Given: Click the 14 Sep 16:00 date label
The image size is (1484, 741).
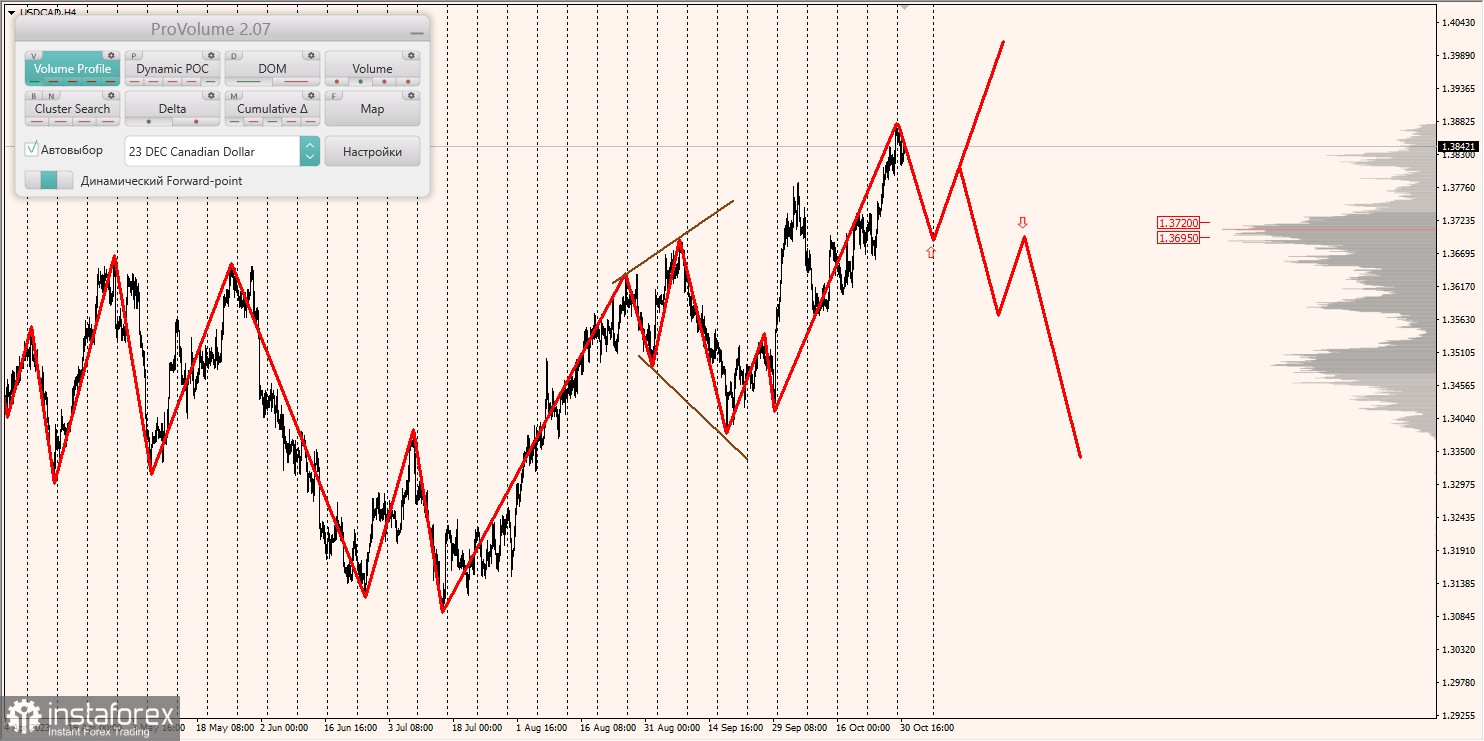Looking at the screenshot, I should [737, 728].
